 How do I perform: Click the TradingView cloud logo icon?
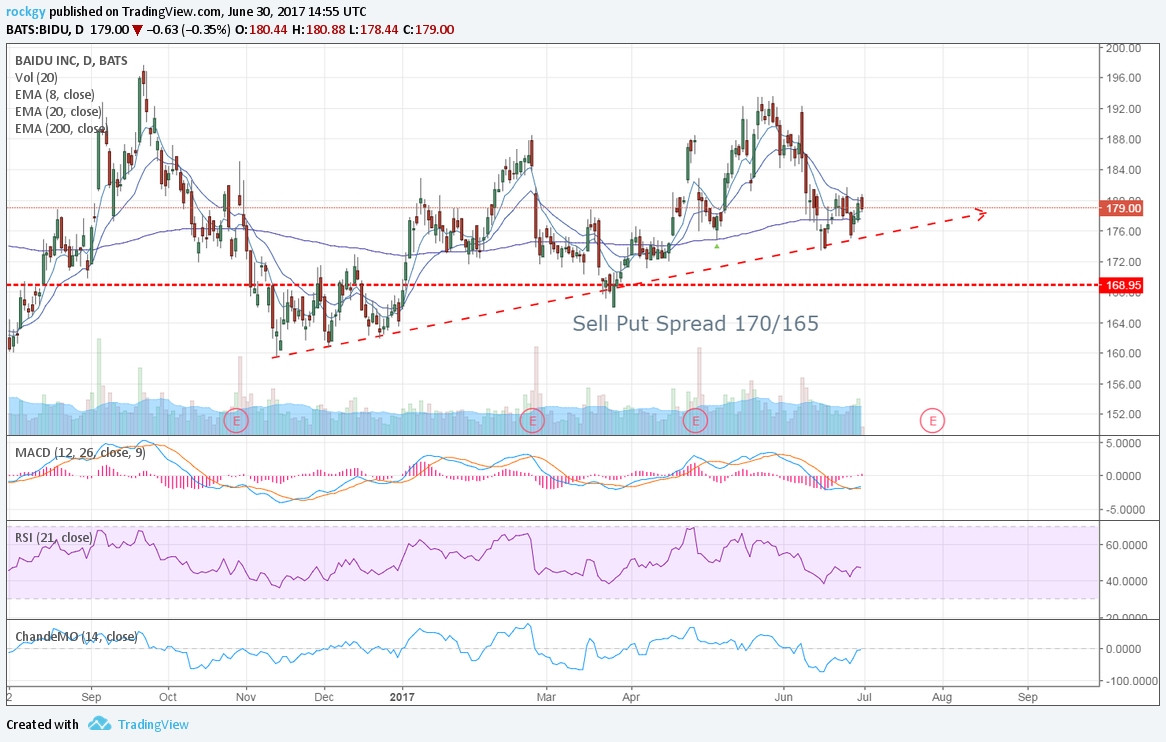click(x=100, y=723)
